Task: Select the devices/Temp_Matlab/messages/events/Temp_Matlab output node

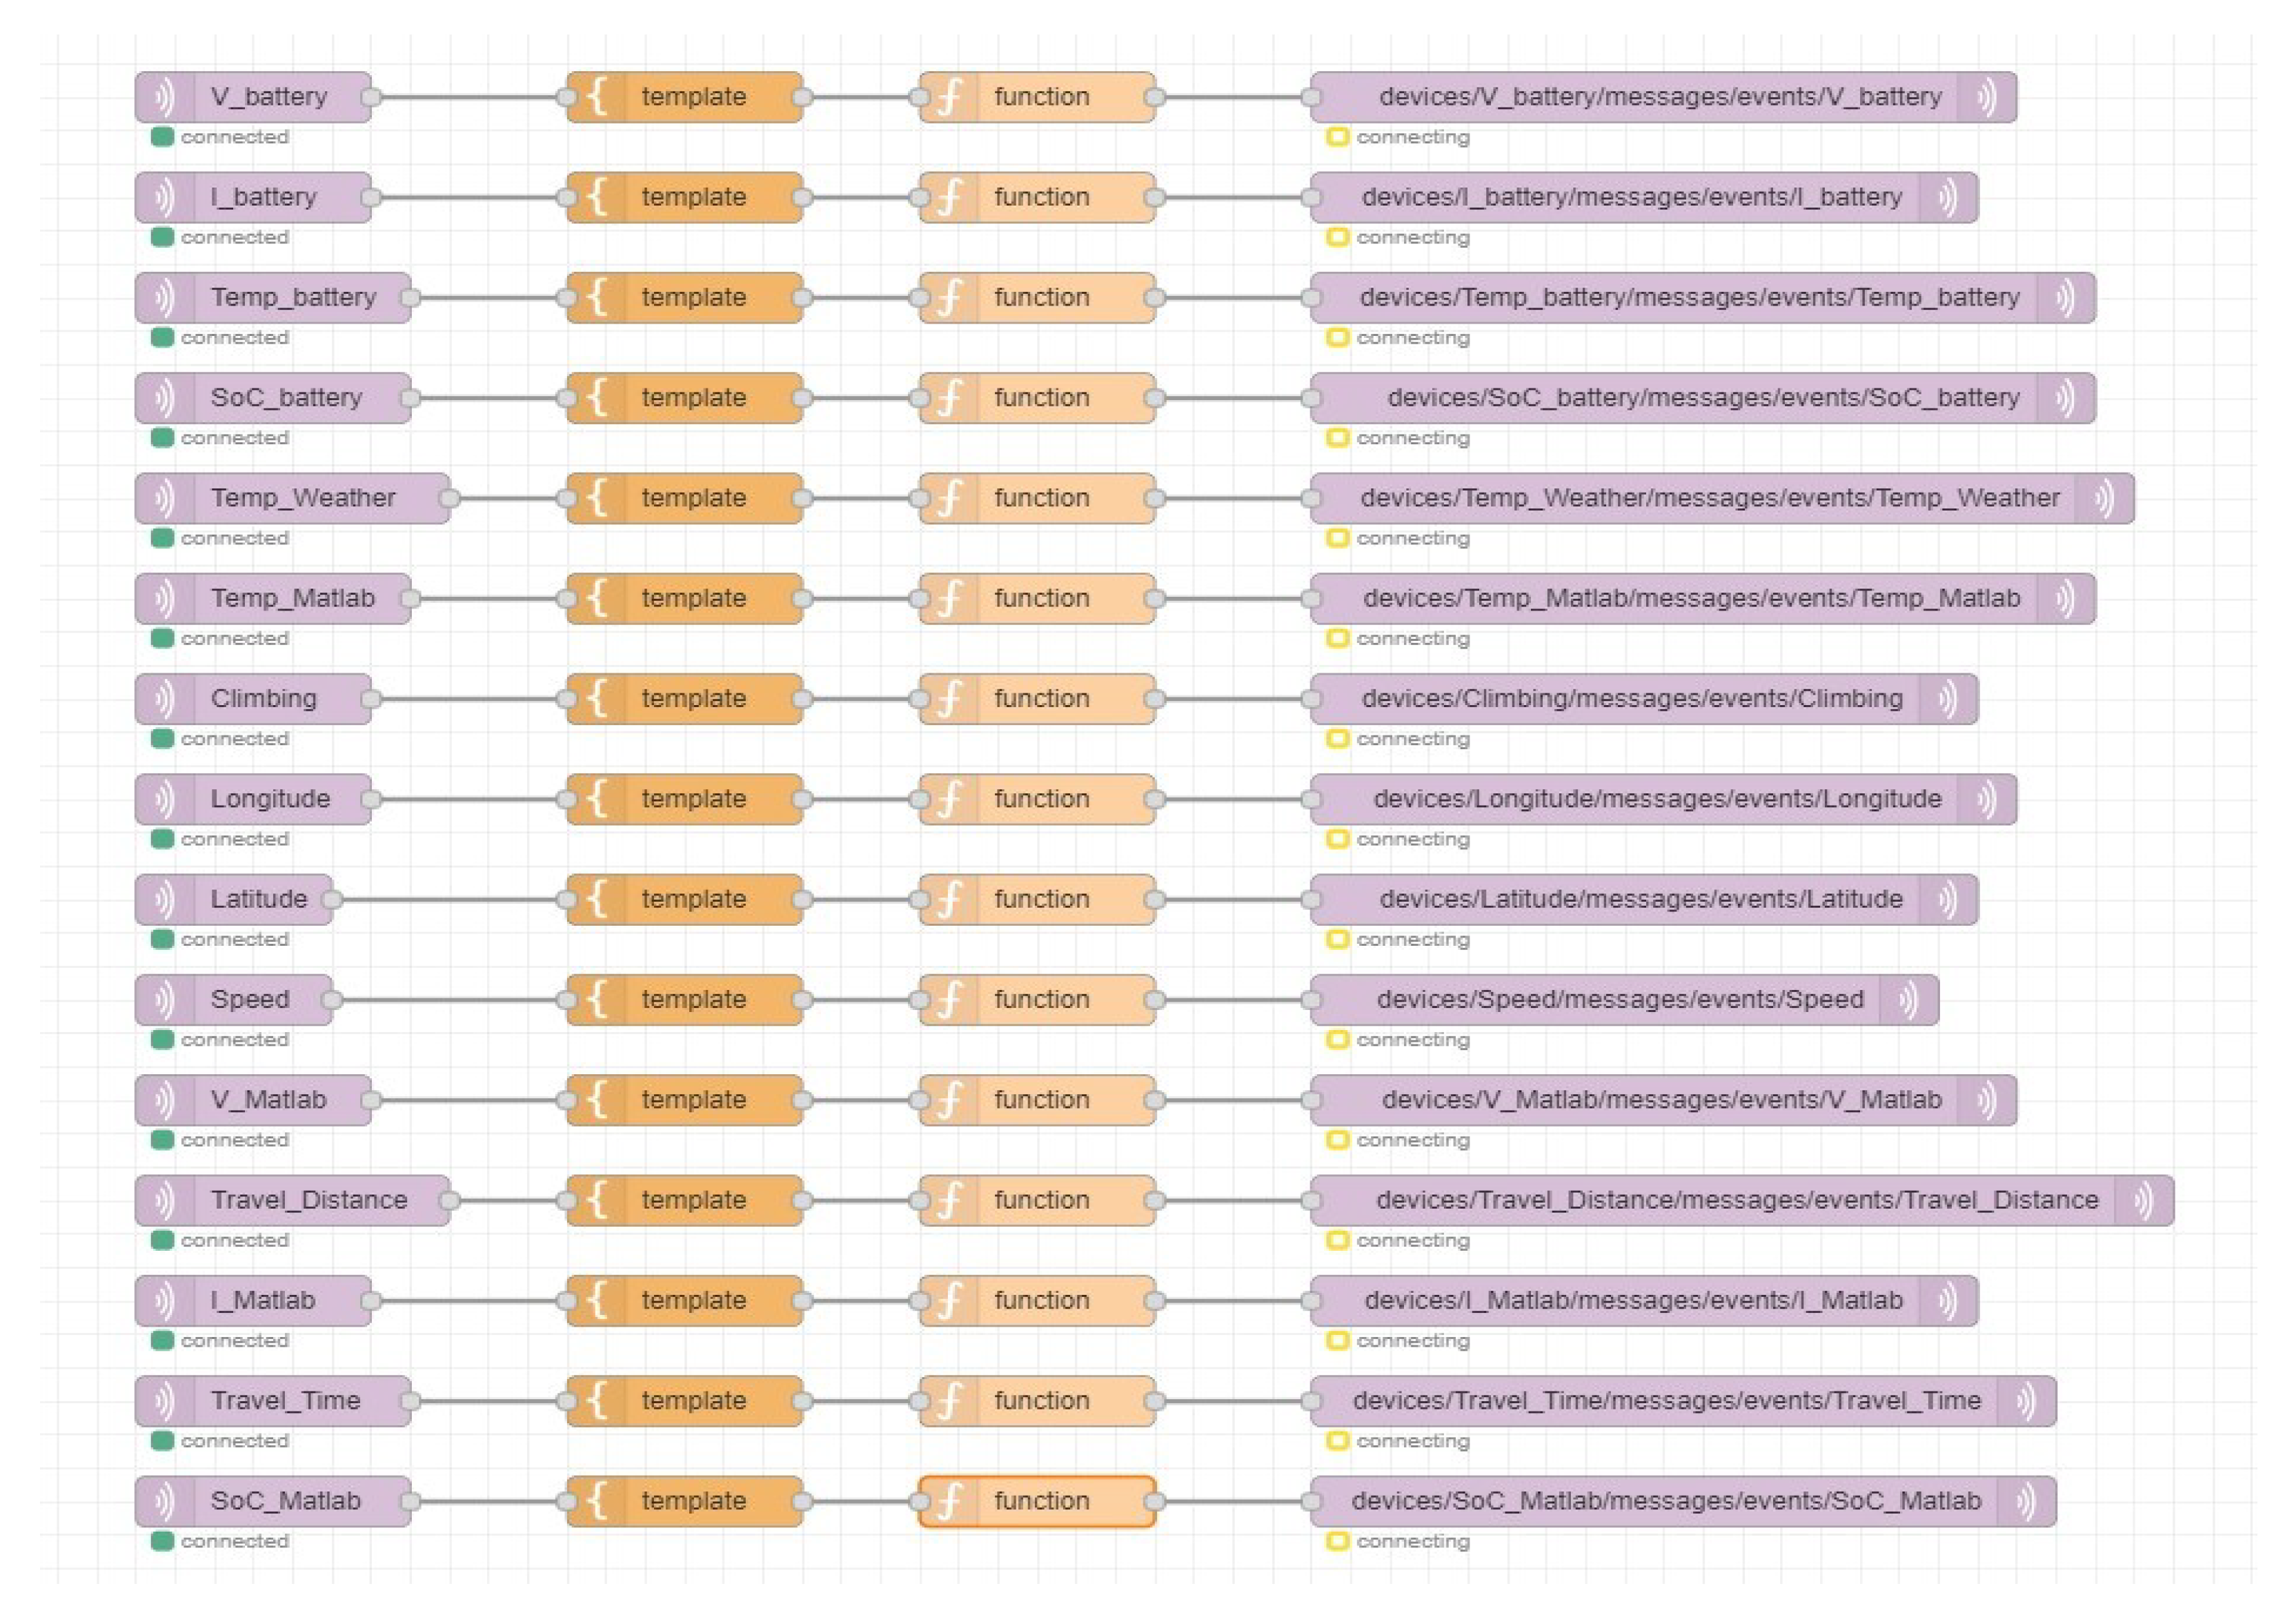Action: click(x=1690, y=598)
